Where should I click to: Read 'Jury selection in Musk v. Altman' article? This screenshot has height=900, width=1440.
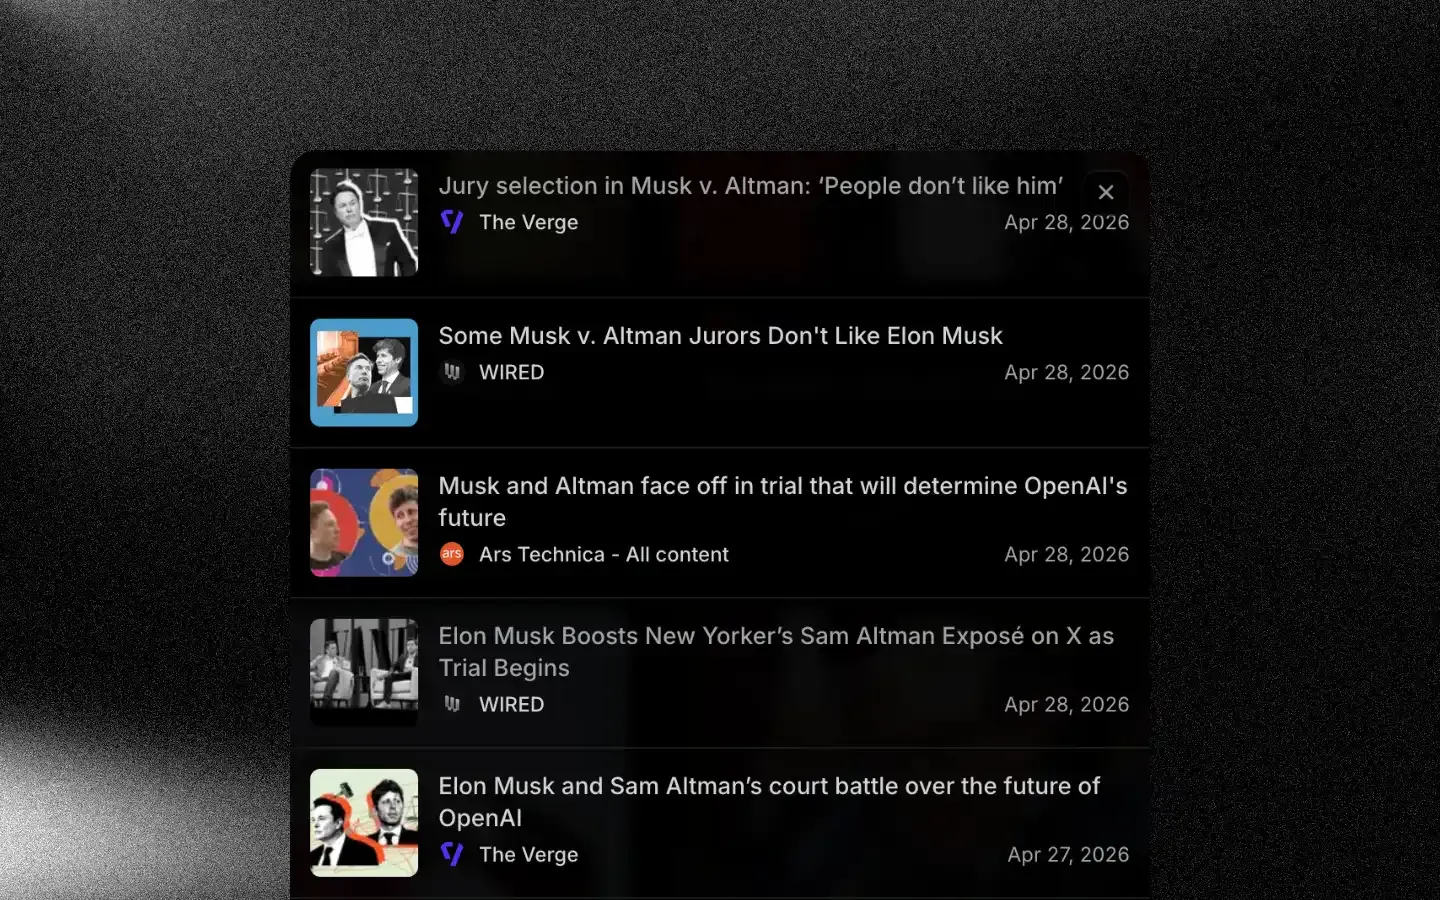click(751, 186)
